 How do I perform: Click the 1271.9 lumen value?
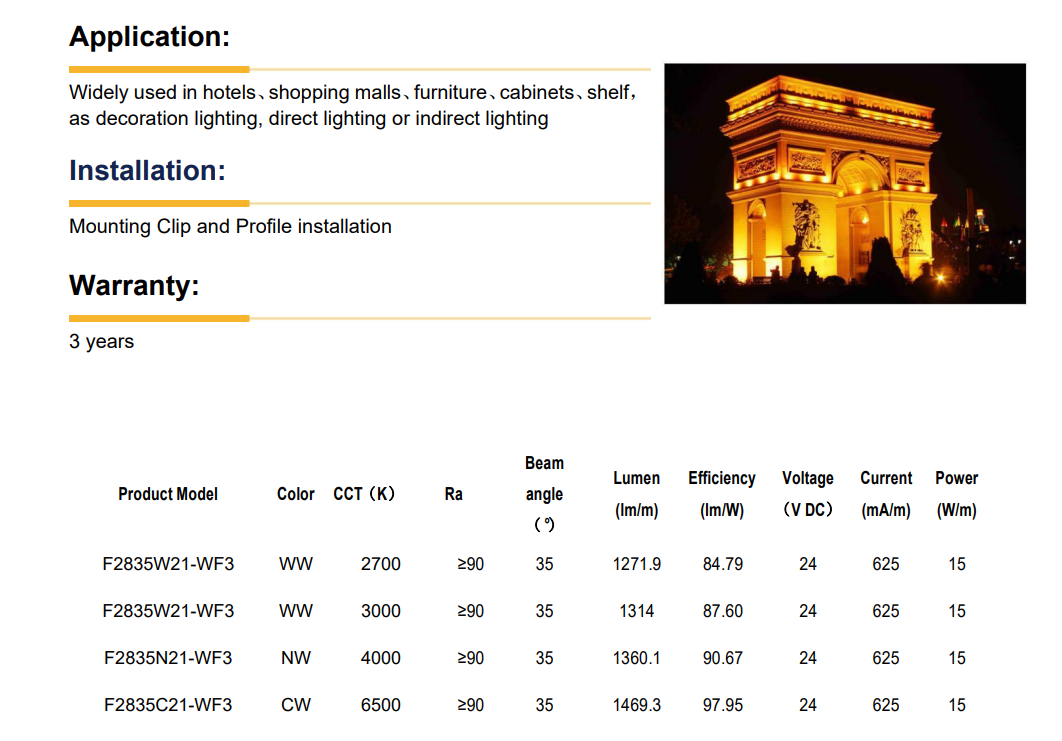tap(636, 564)
